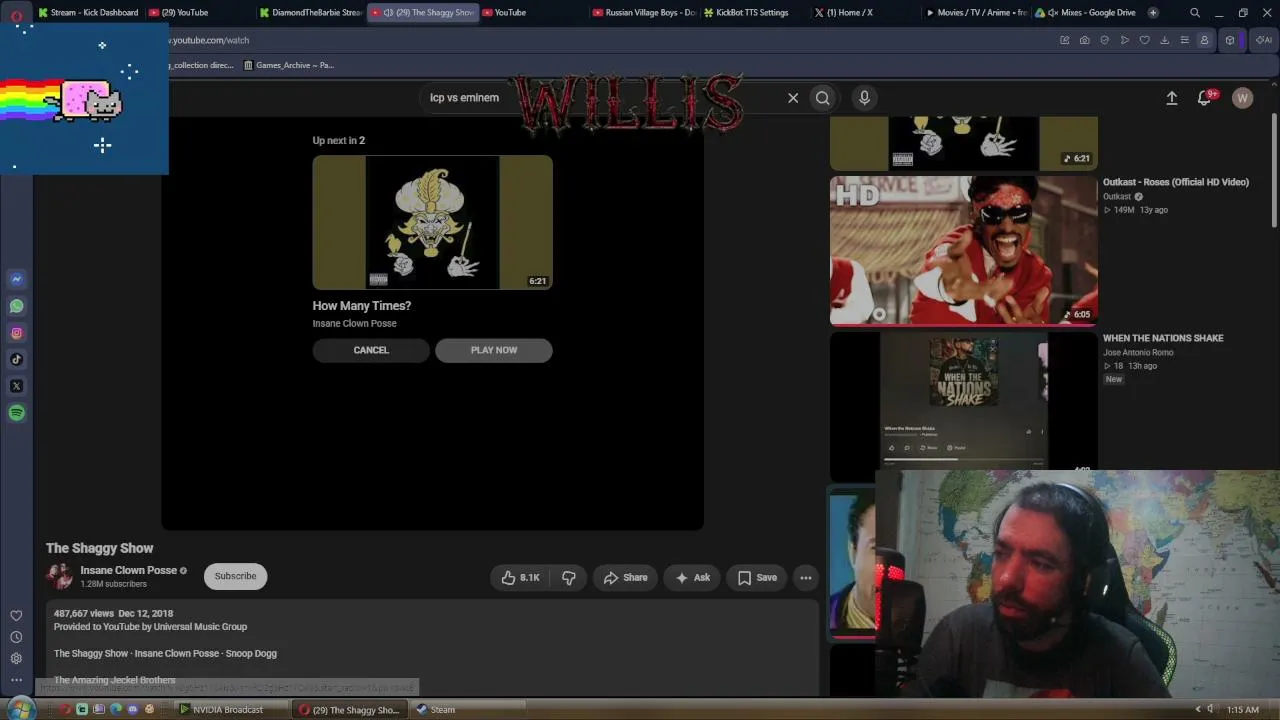Image resolution: width=1280 pixels, height=720 pixels.
Task: Switch to Stream - Kick Dashboard tab
Action: coord(88,13)
